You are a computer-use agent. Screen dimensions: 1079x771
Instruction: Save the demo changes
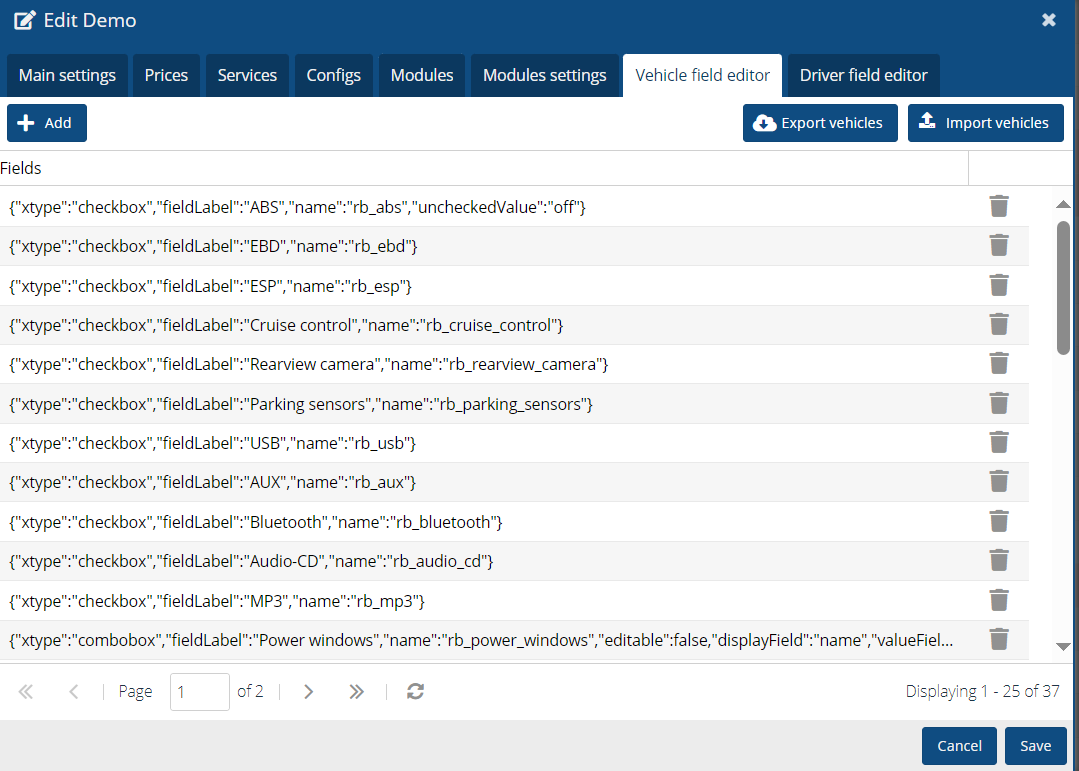(x=1035, y=746)
